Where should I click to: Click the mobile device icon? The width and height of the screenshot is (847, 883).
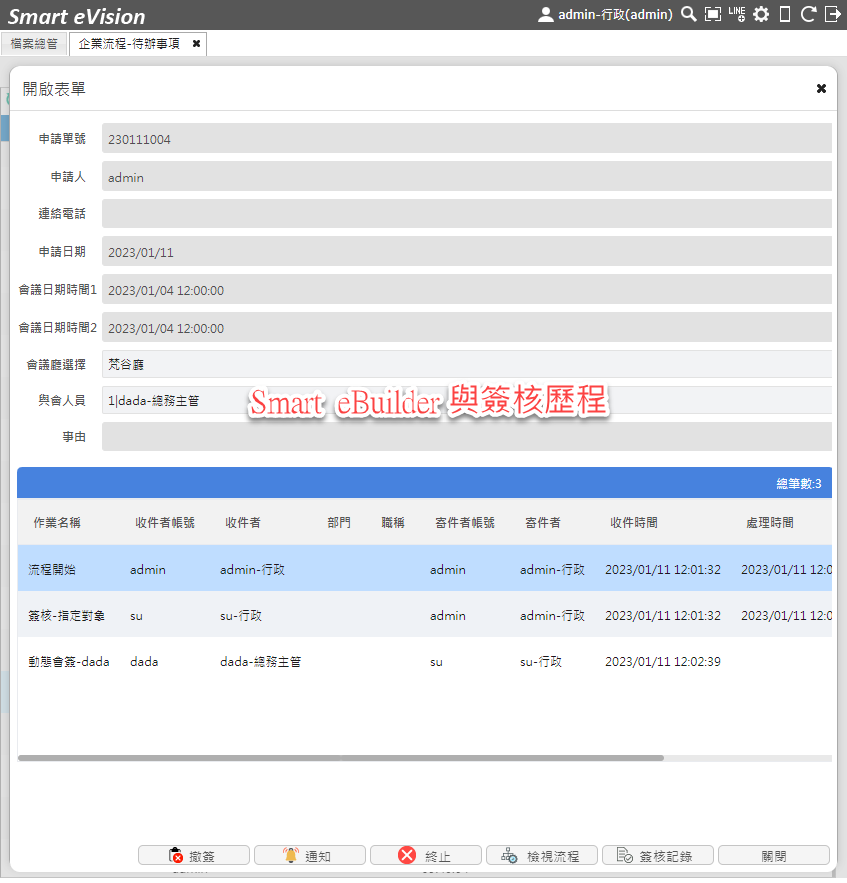785,14
